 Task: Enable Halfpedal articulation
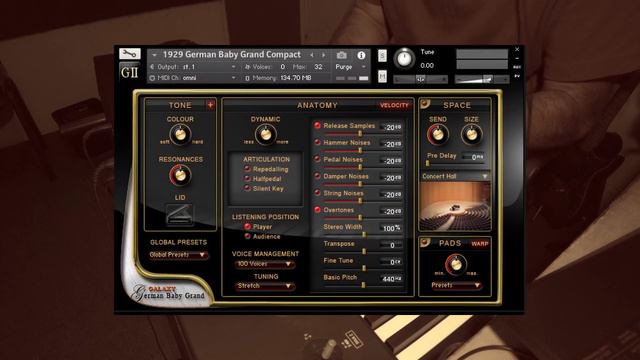(247, 178)
